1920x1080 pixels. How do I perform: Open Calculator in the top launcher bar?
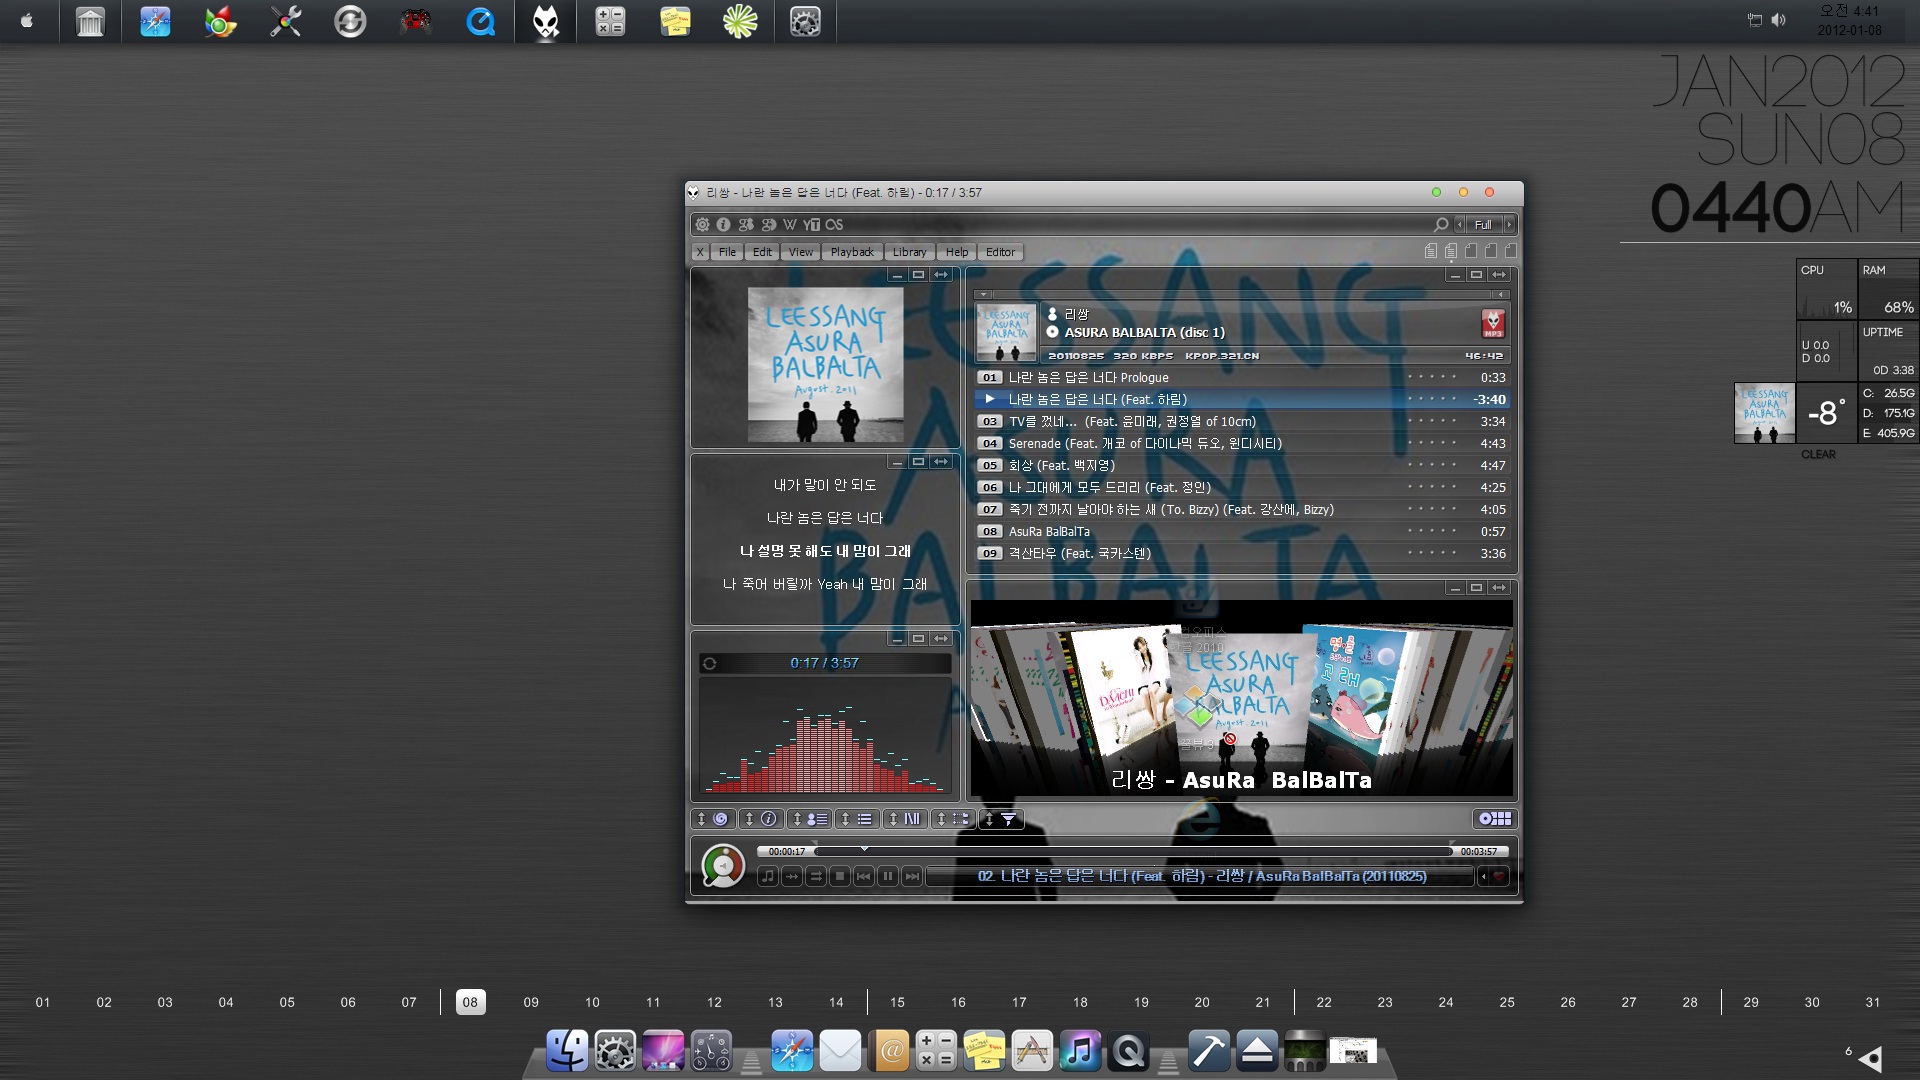pos(610,21)
